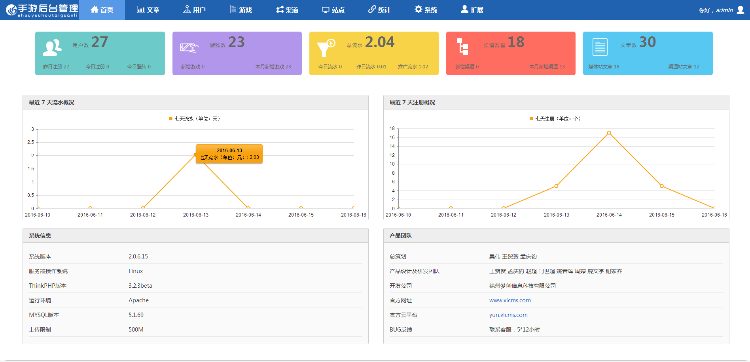Click the number 30 on blue card
The width and height of the screenshot is (750, 362).
[647, 42]
